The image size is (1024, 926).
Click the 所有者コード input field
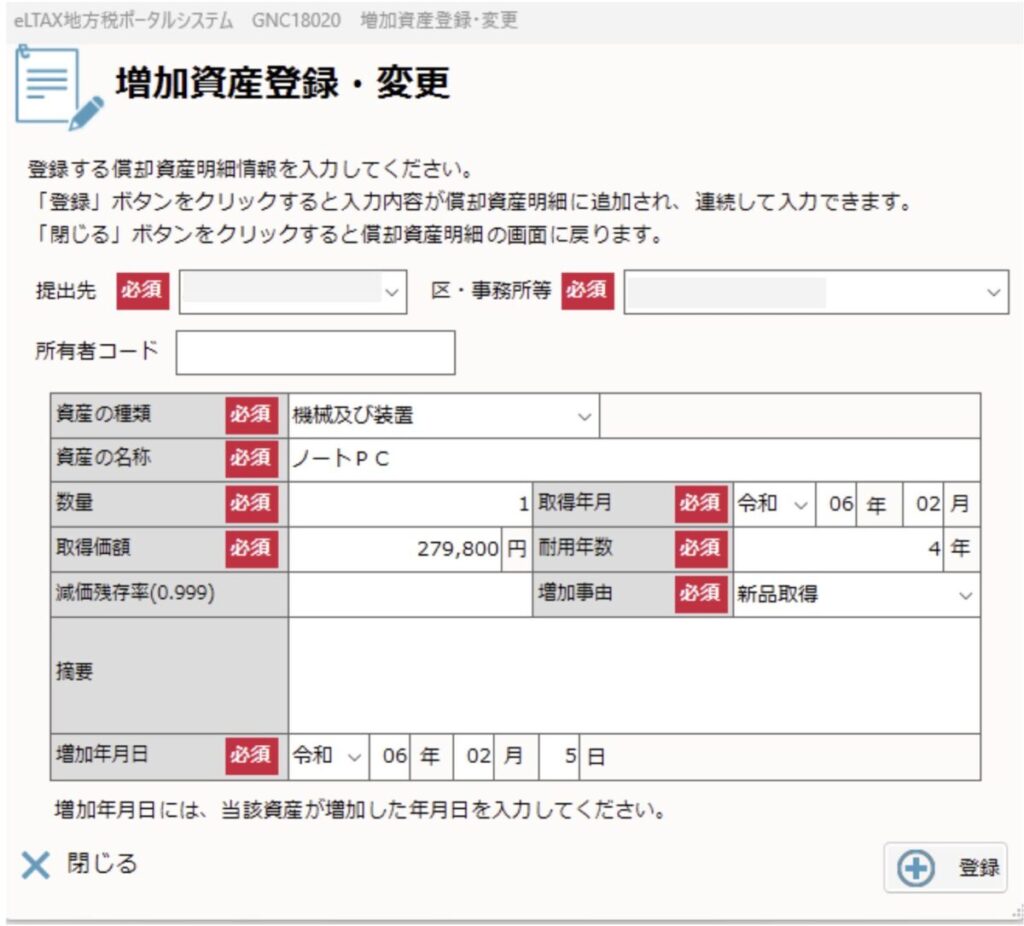point(315,353)
